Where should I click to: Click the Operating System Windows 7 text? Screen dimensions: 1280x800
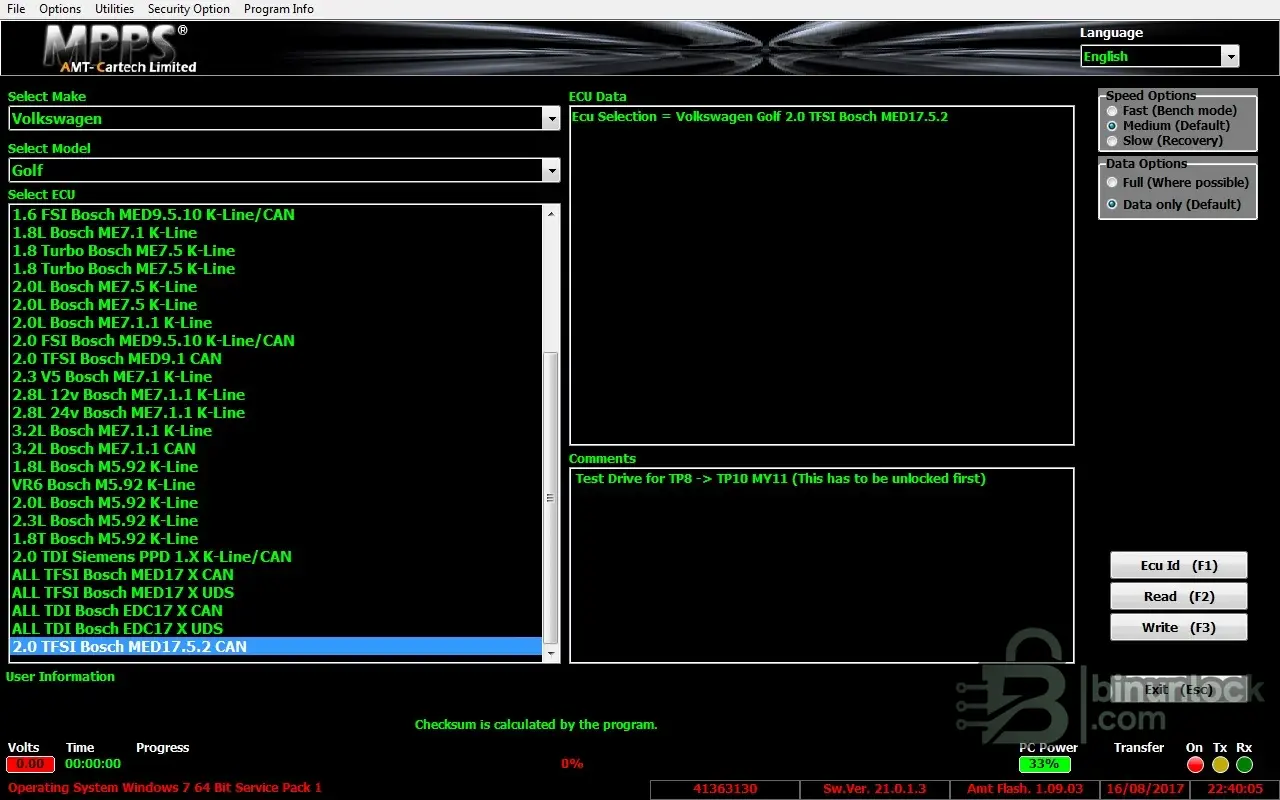tap(165, 788)
